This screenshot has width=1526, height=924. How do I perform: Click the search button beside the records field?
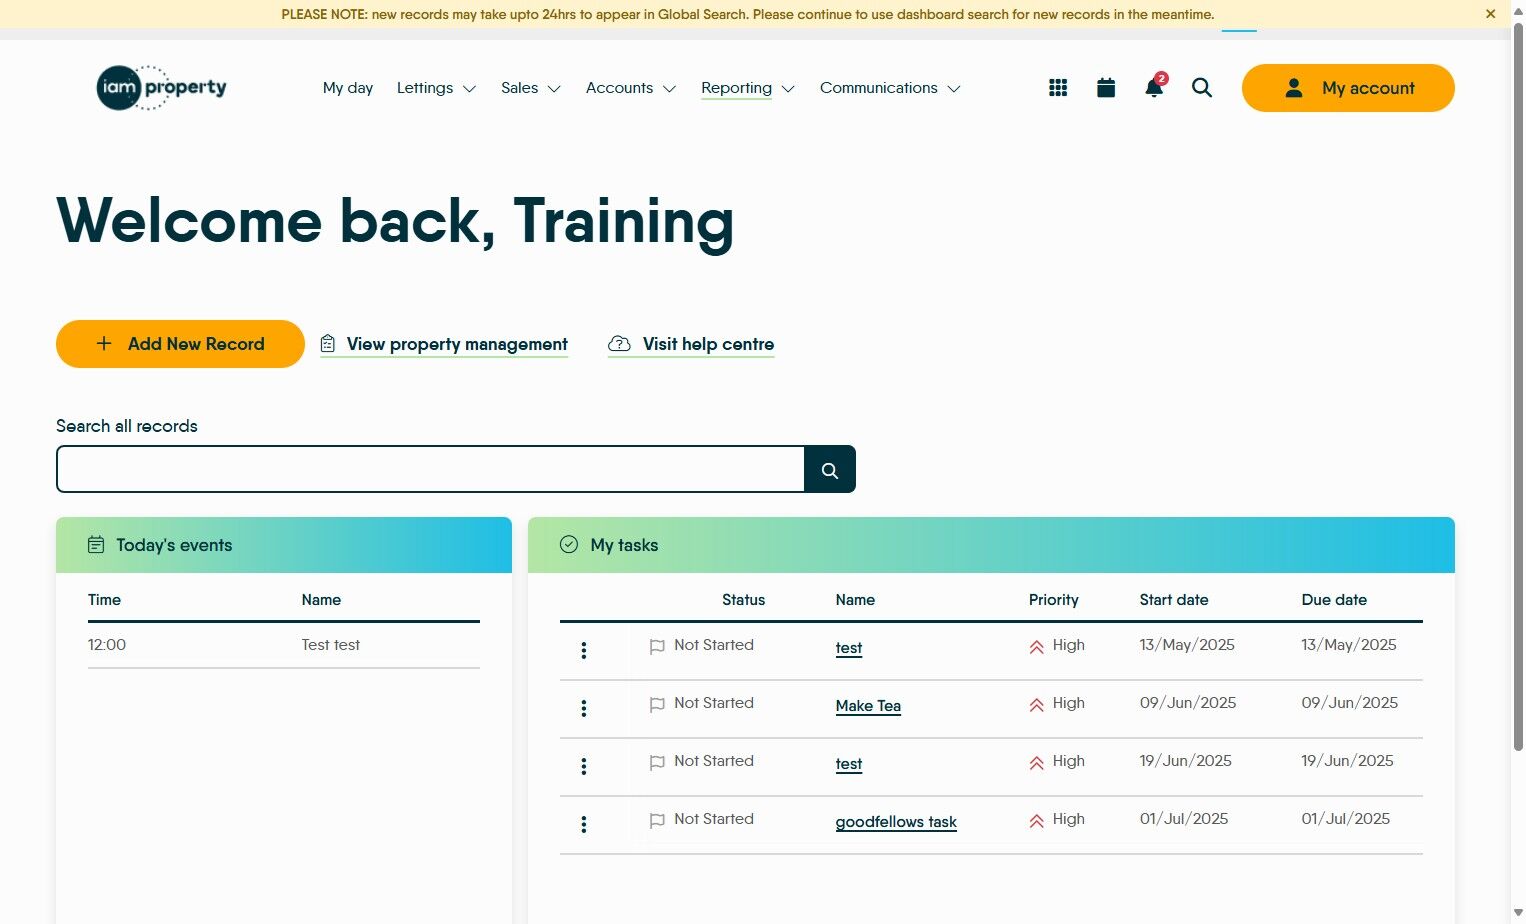829,468
